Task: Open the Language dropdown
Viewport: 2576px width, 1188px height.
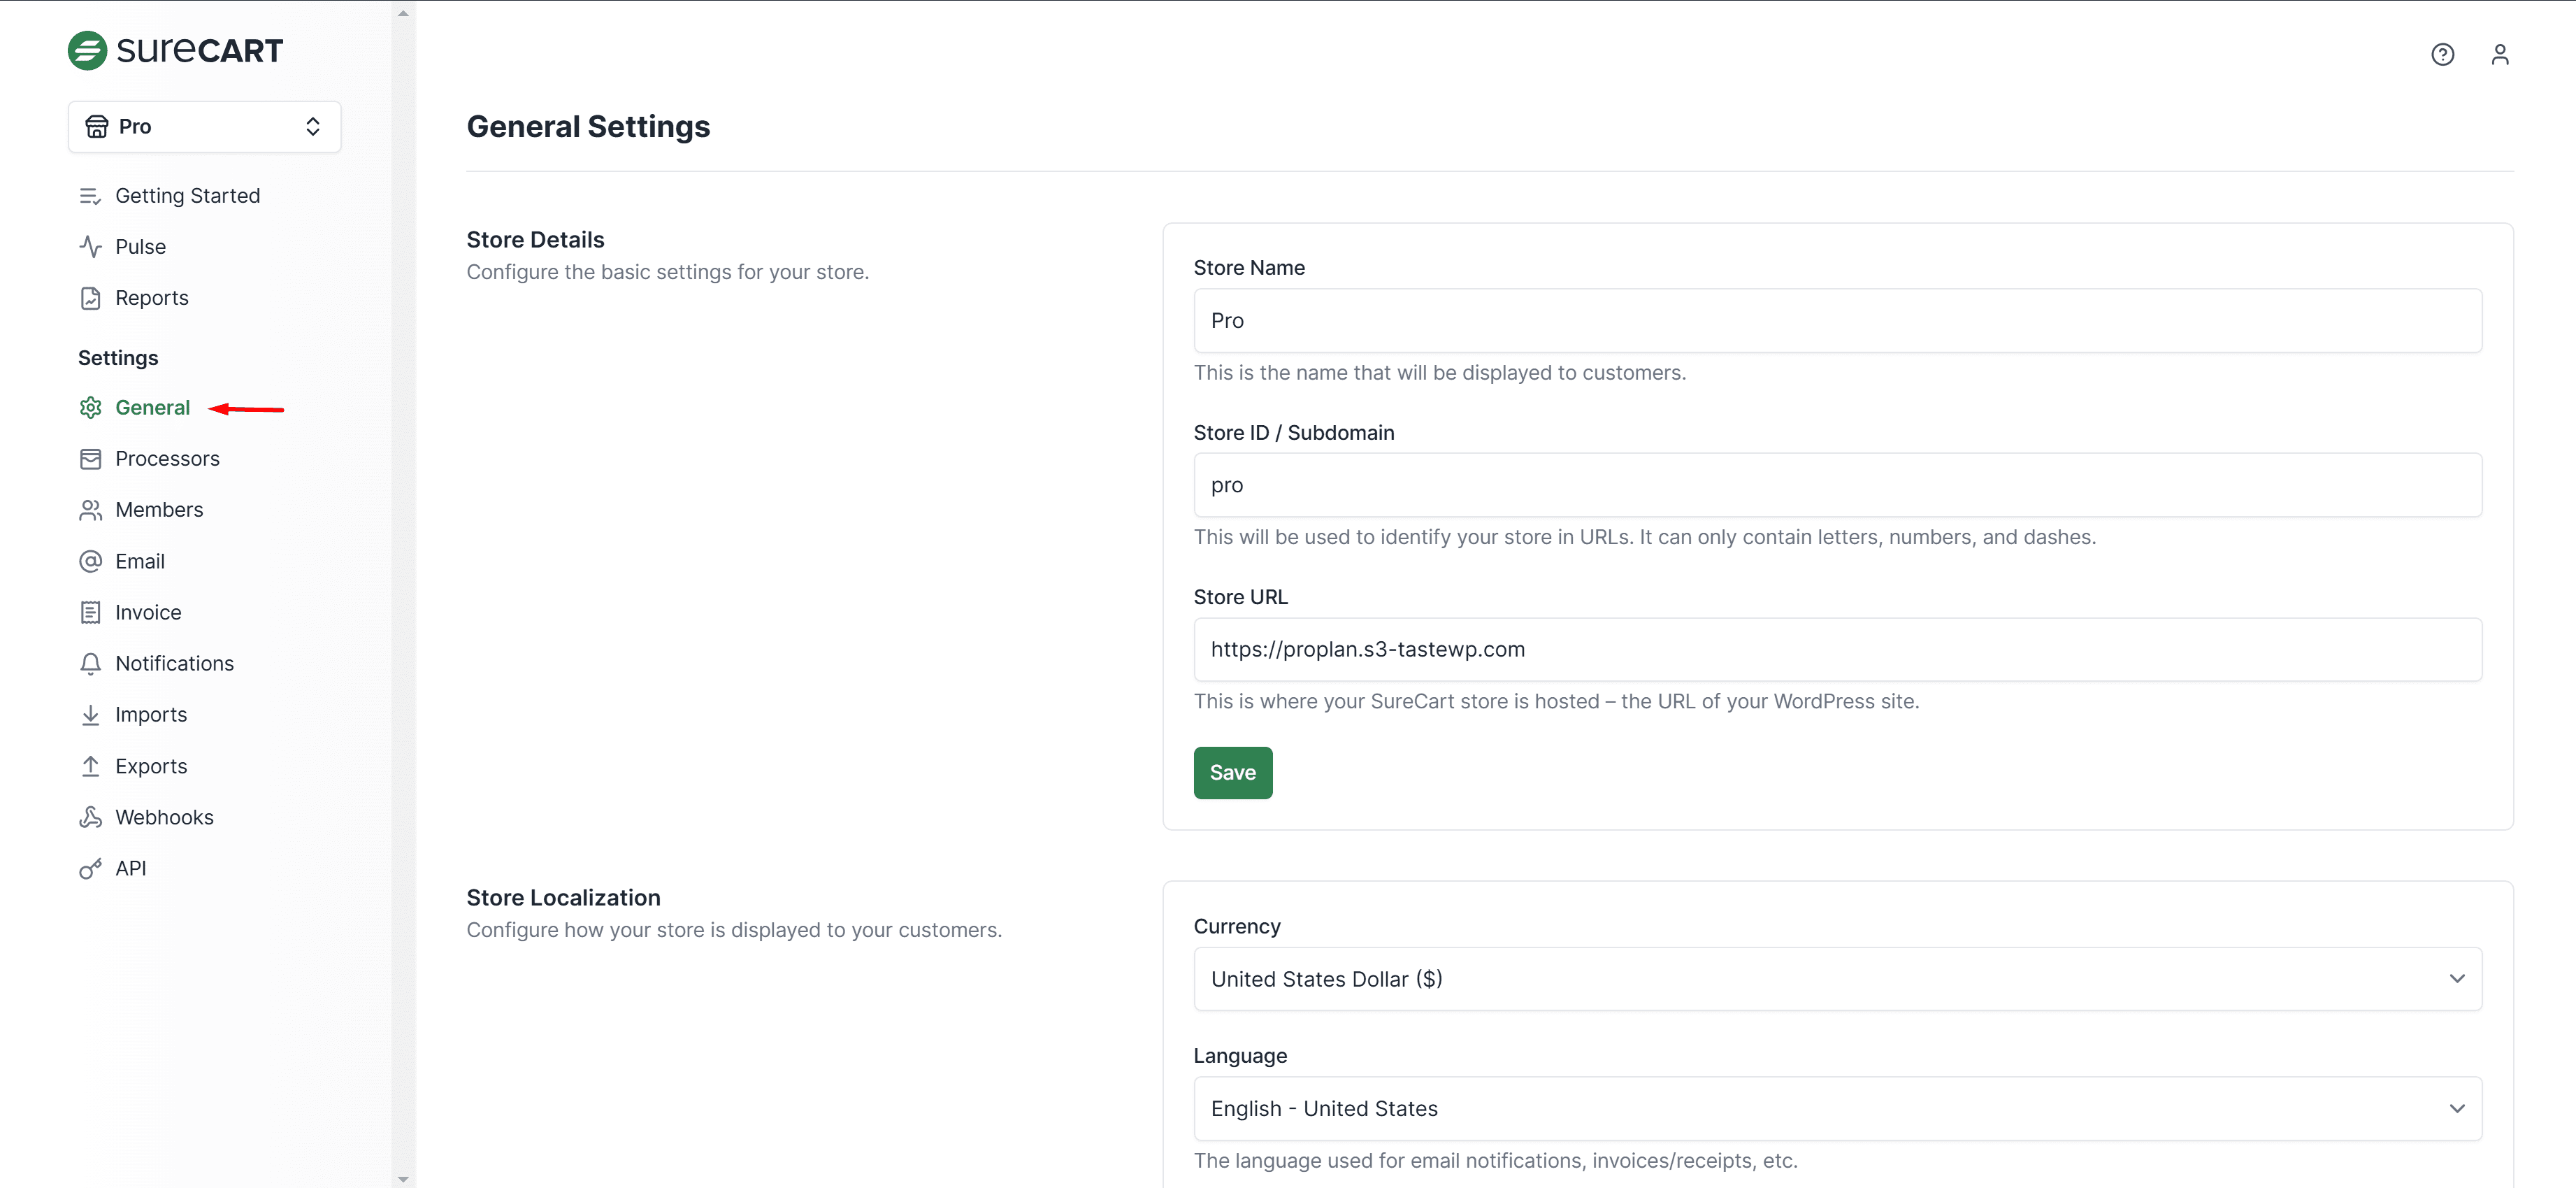Action: point(1837,1108)
